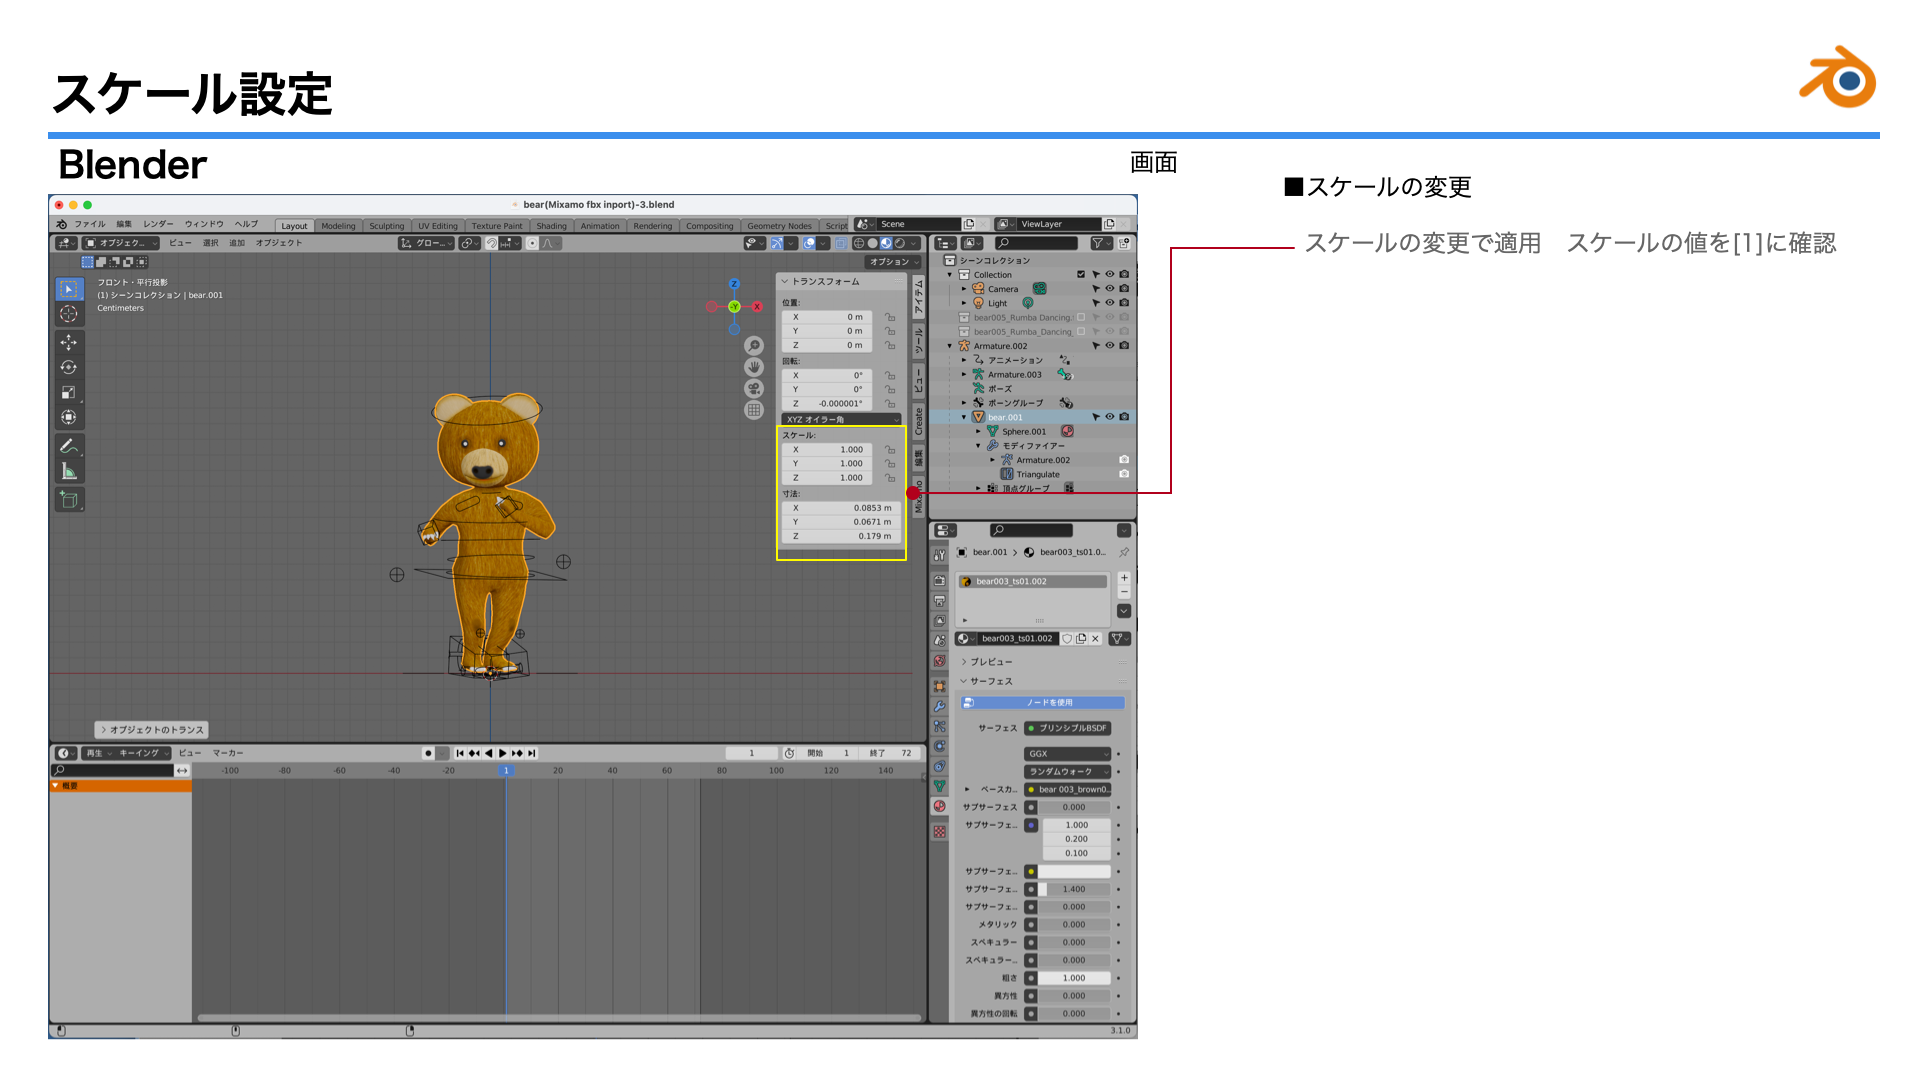1920x1080 pixels.
Task: Open the Render menu
Action: [158, 224]
